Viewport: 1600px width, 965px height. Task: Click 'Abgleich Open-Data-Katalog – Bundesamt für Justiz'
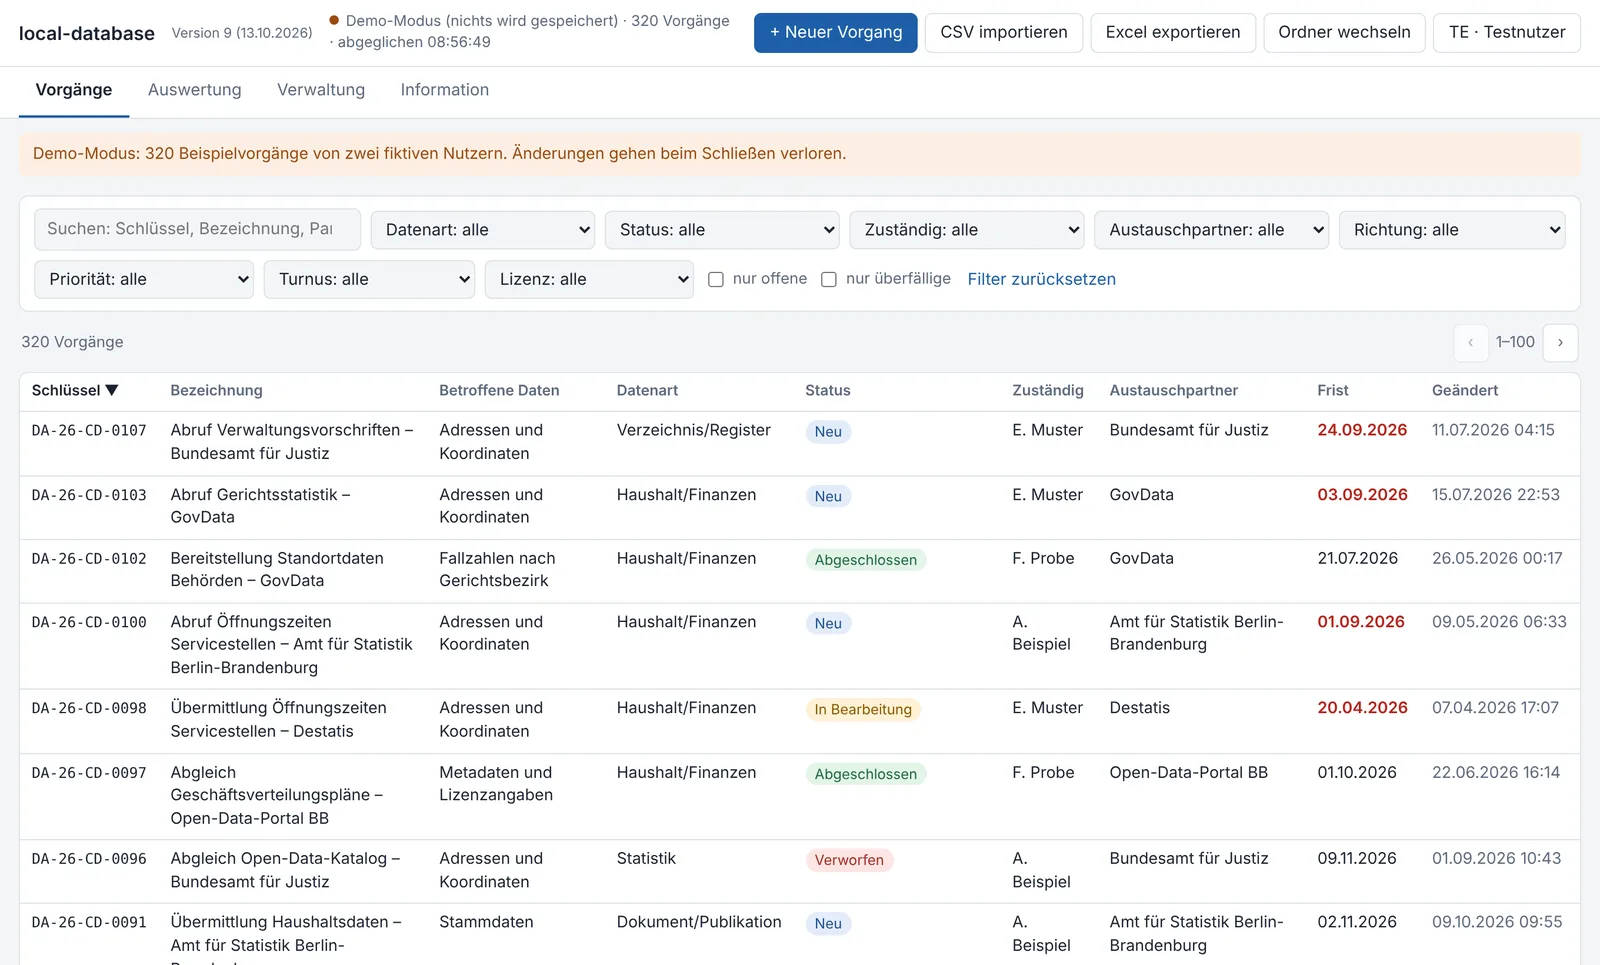[x=285, y=870]
